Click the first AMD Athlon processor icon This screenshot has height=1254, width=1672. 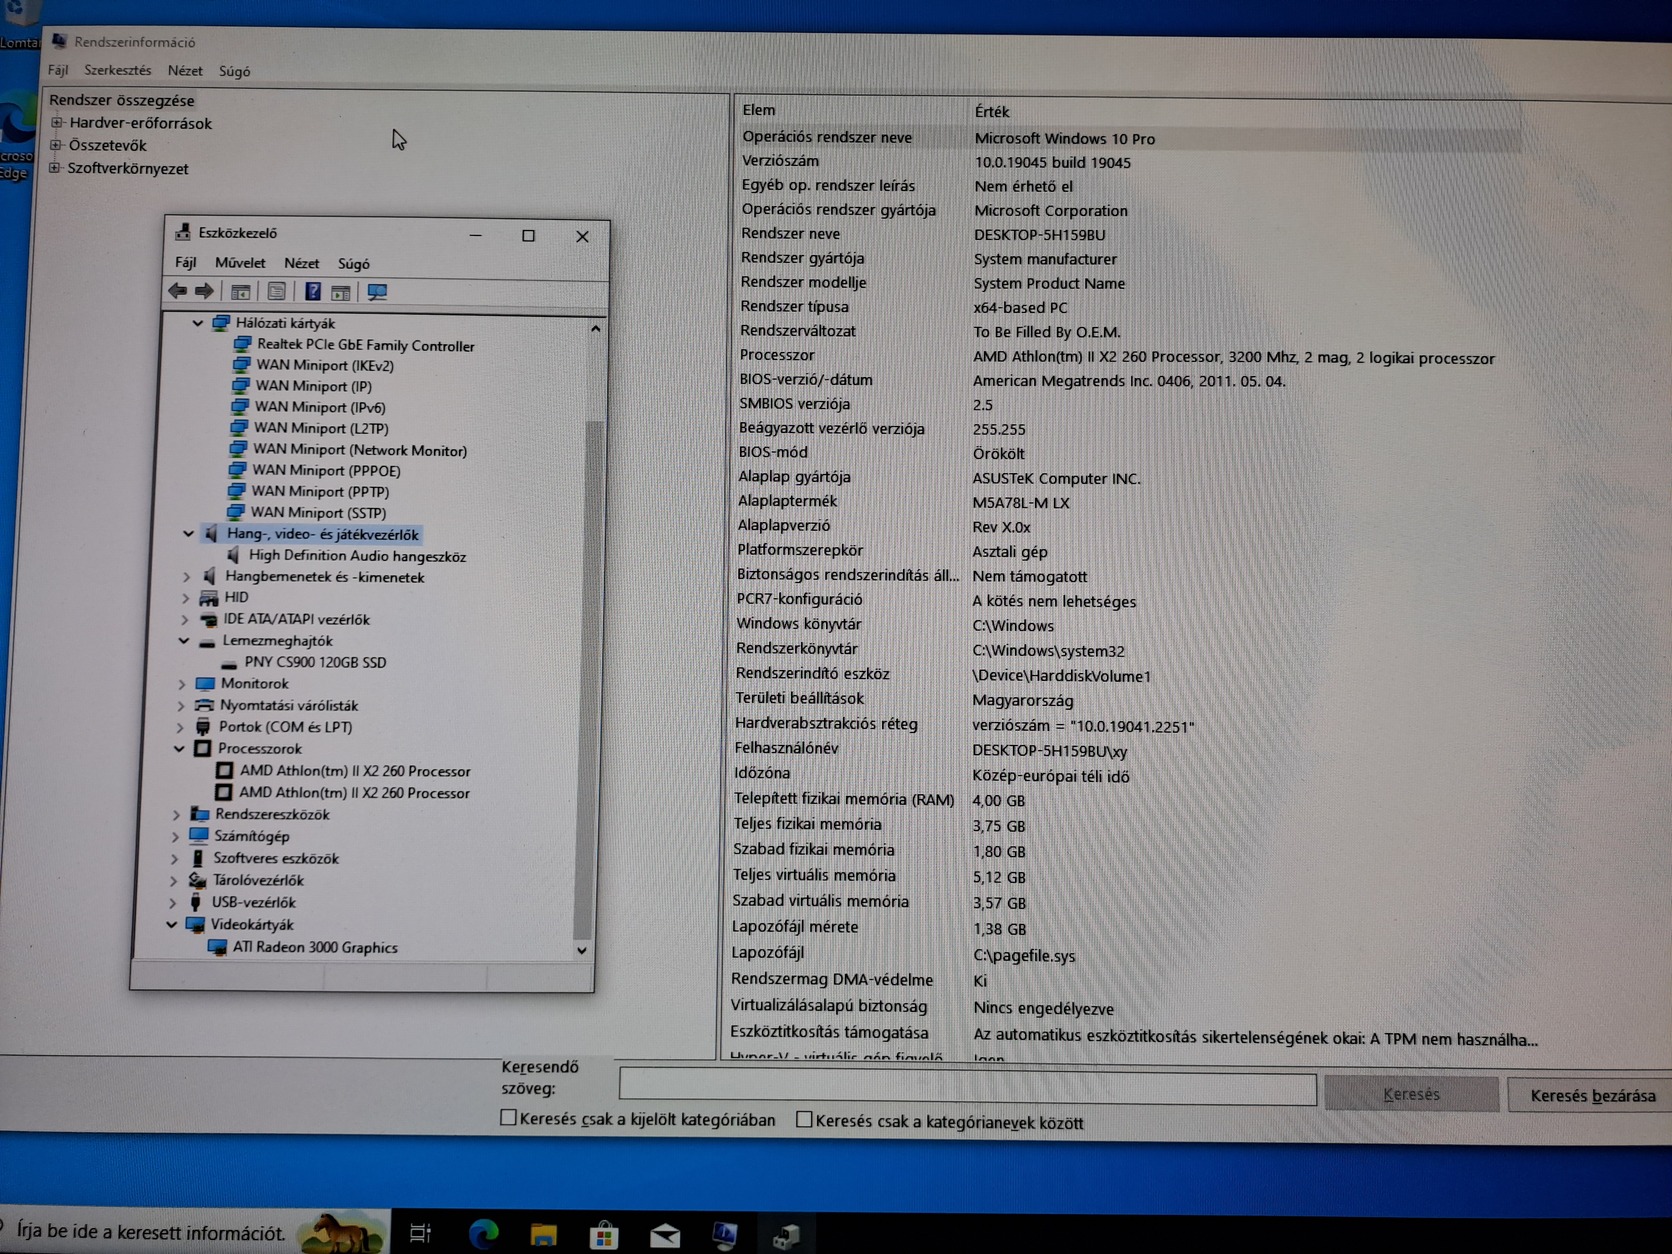tap(224, 771)
